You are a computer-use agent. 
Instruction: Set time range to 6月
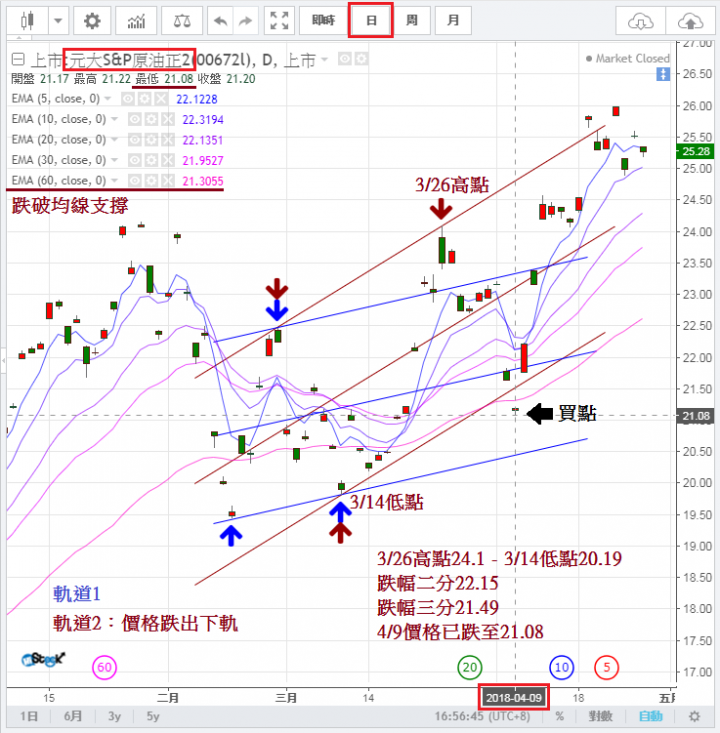[x=73, y=716]
